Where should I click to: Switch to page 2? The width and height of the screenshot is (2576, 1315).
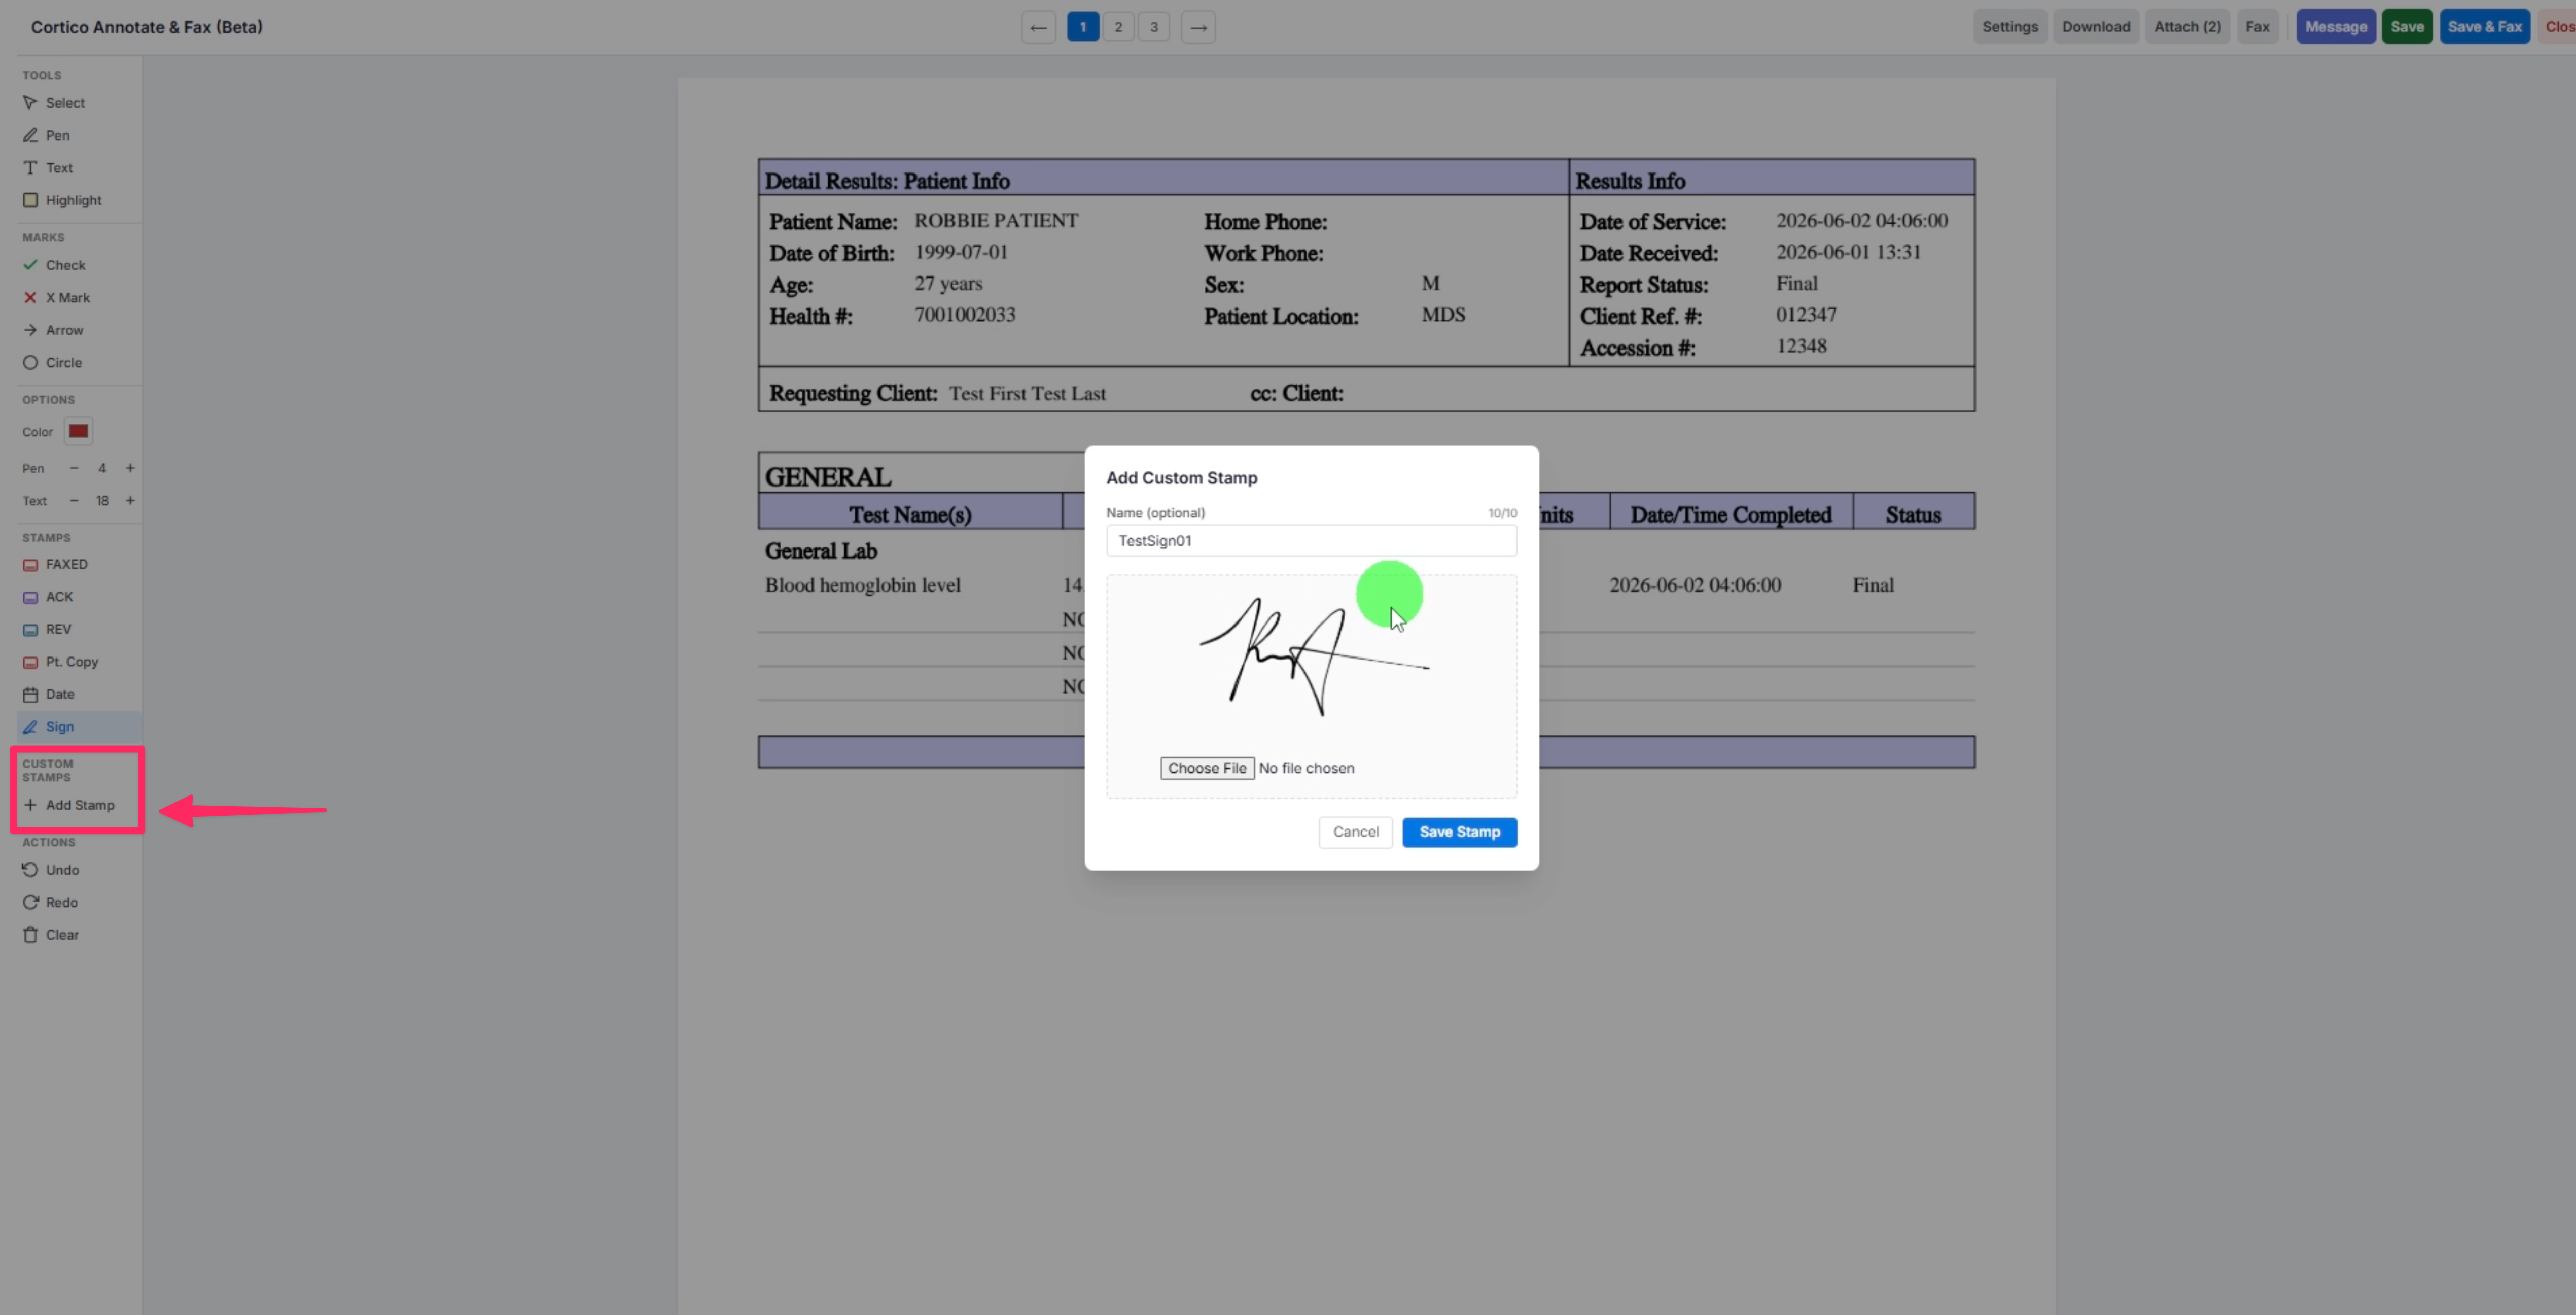[1118, 27]
